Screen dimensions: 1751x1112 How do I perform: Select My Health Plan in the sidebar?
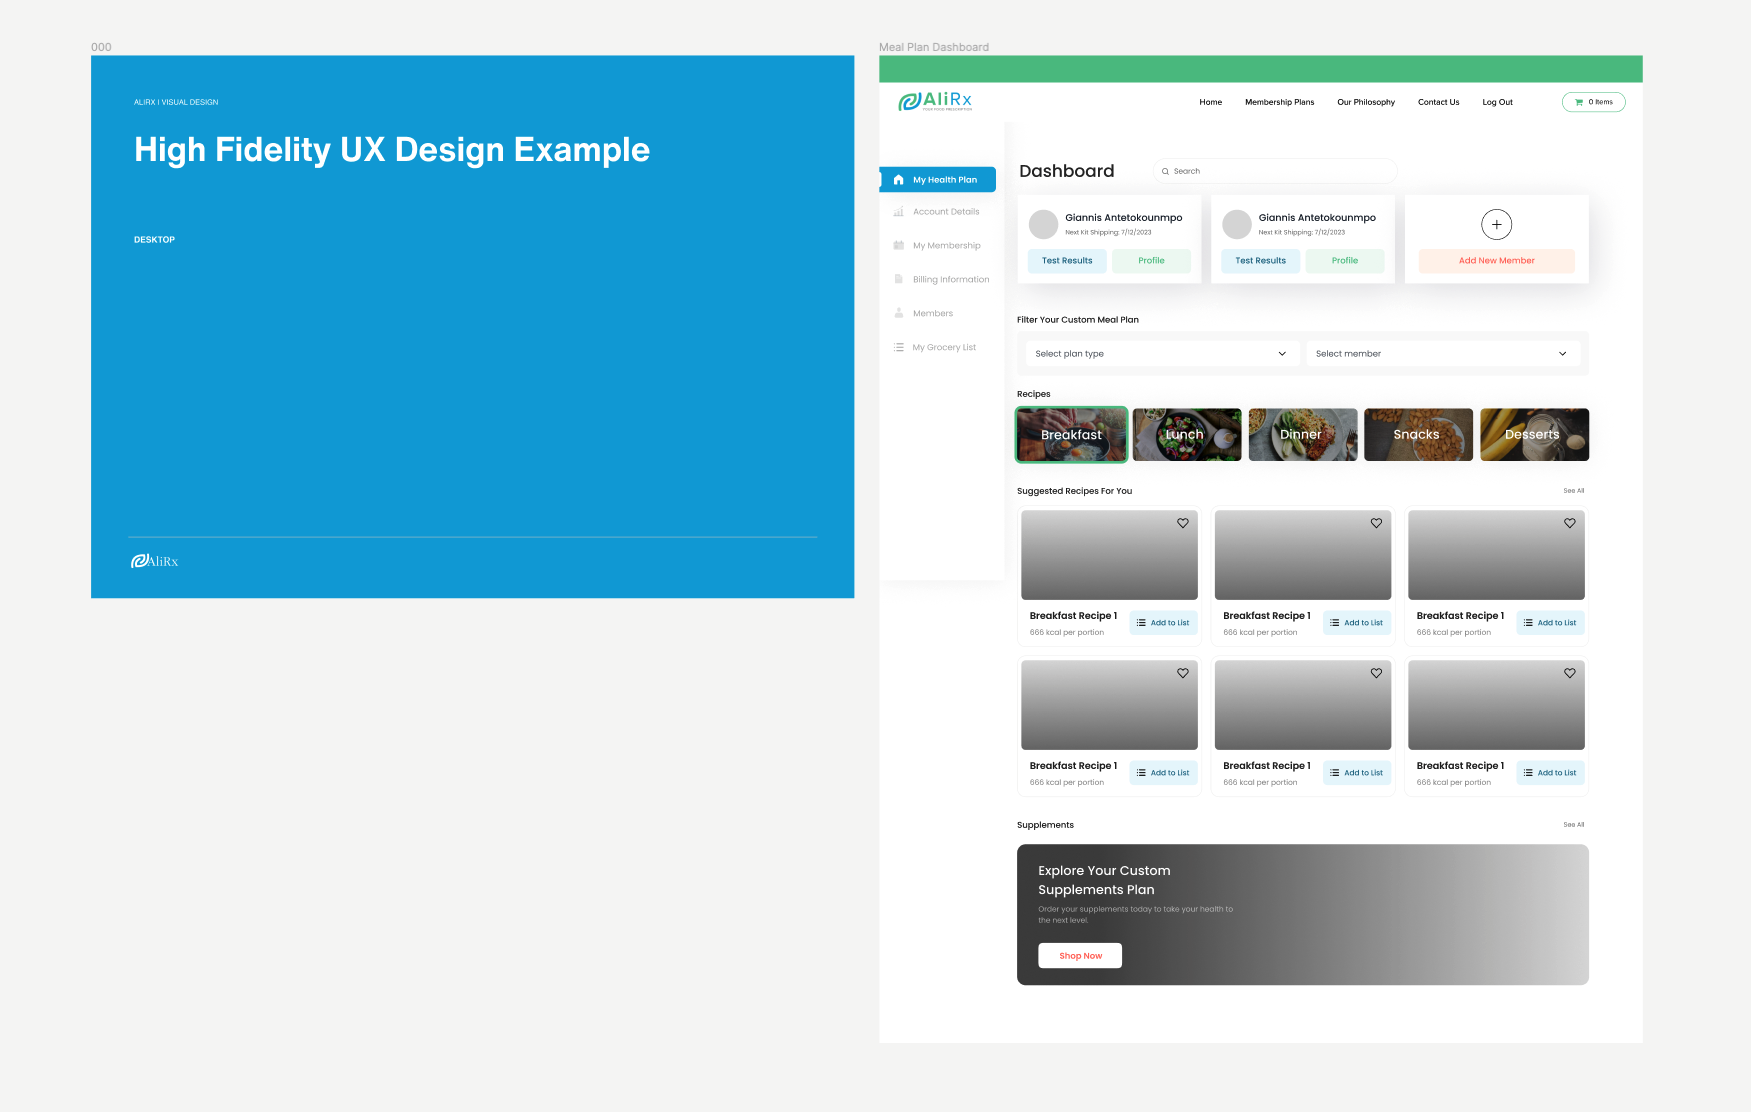pos(938,180)
